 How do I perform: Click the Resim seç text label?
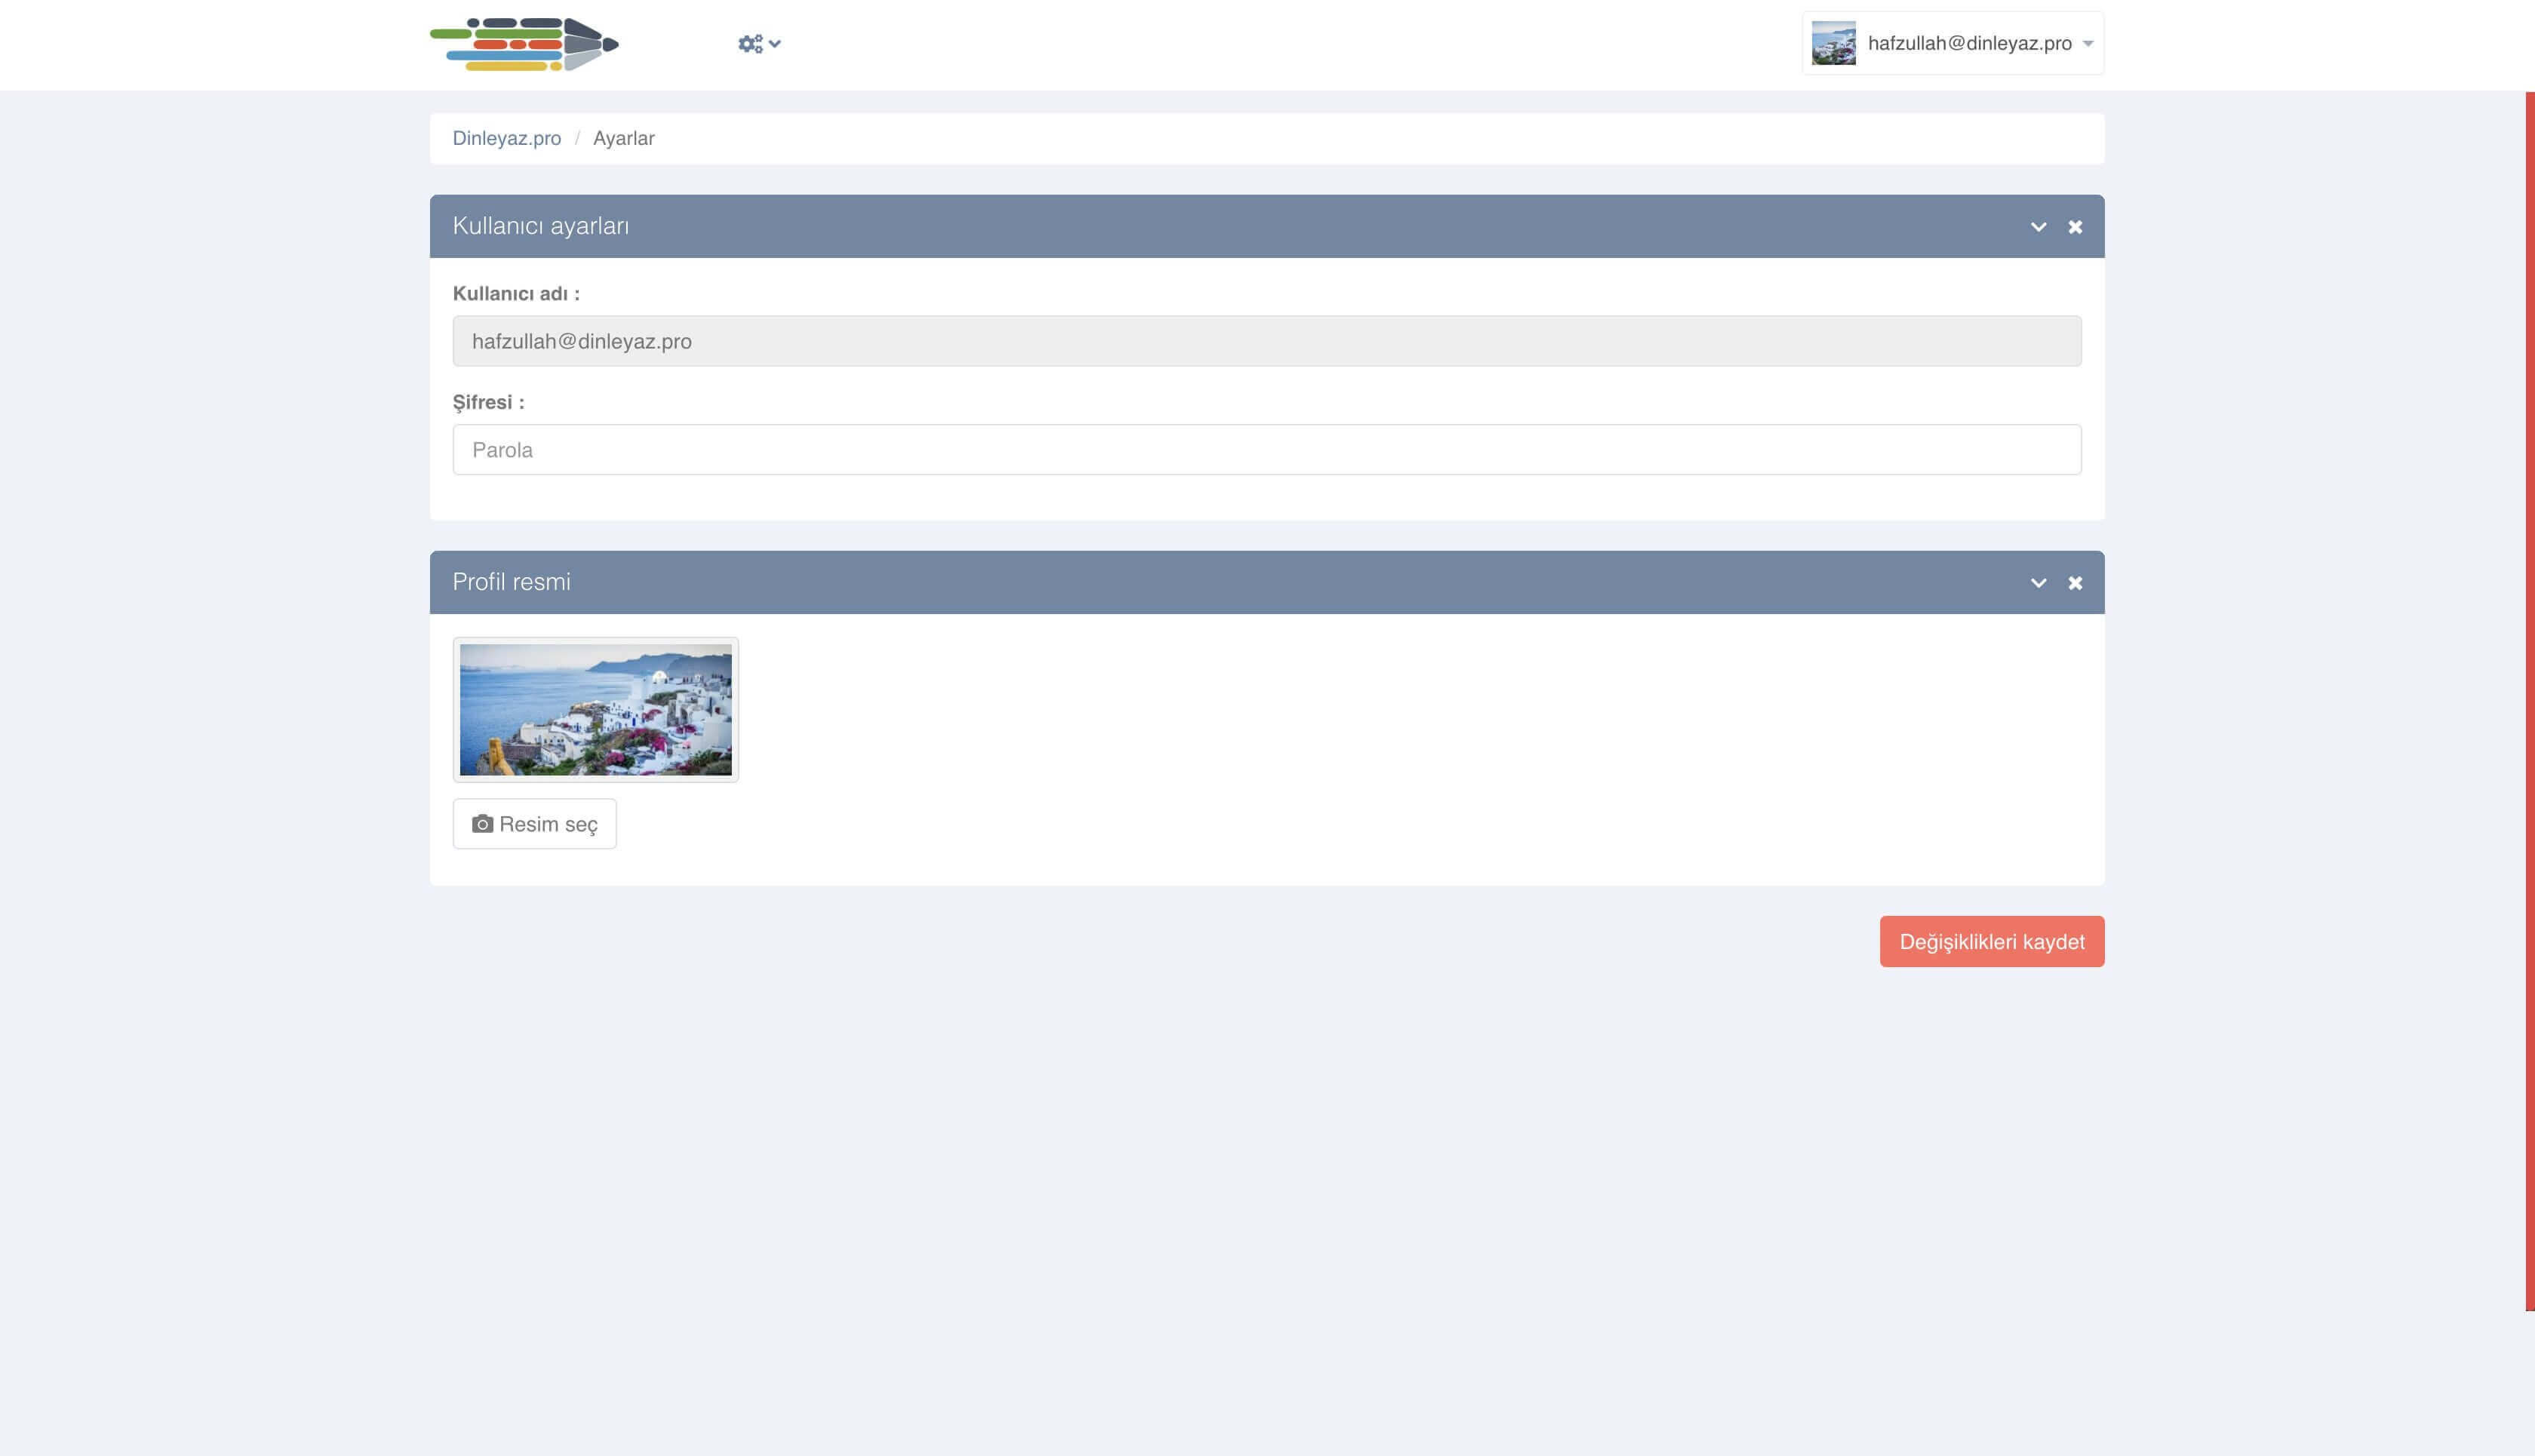pos(548,824)
